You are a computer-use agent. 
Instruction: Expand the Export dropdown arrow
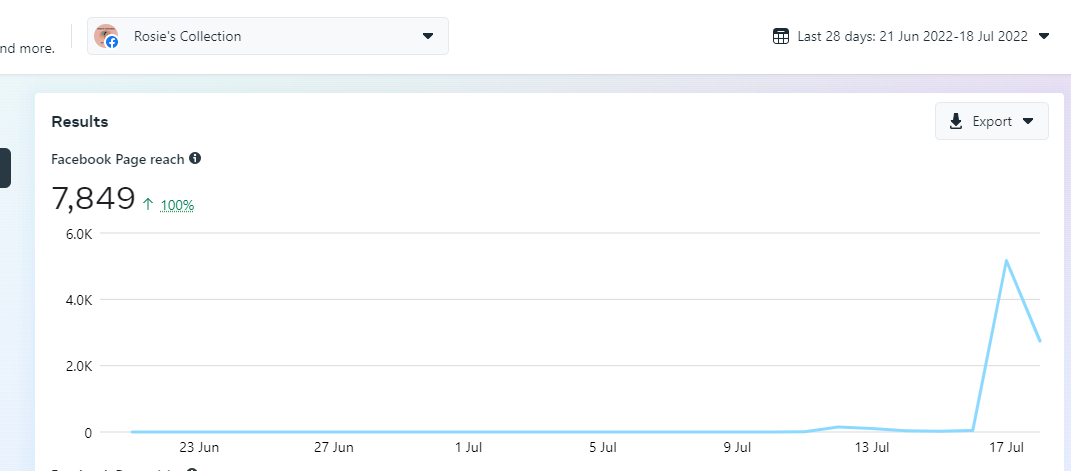coord(1028,122)
